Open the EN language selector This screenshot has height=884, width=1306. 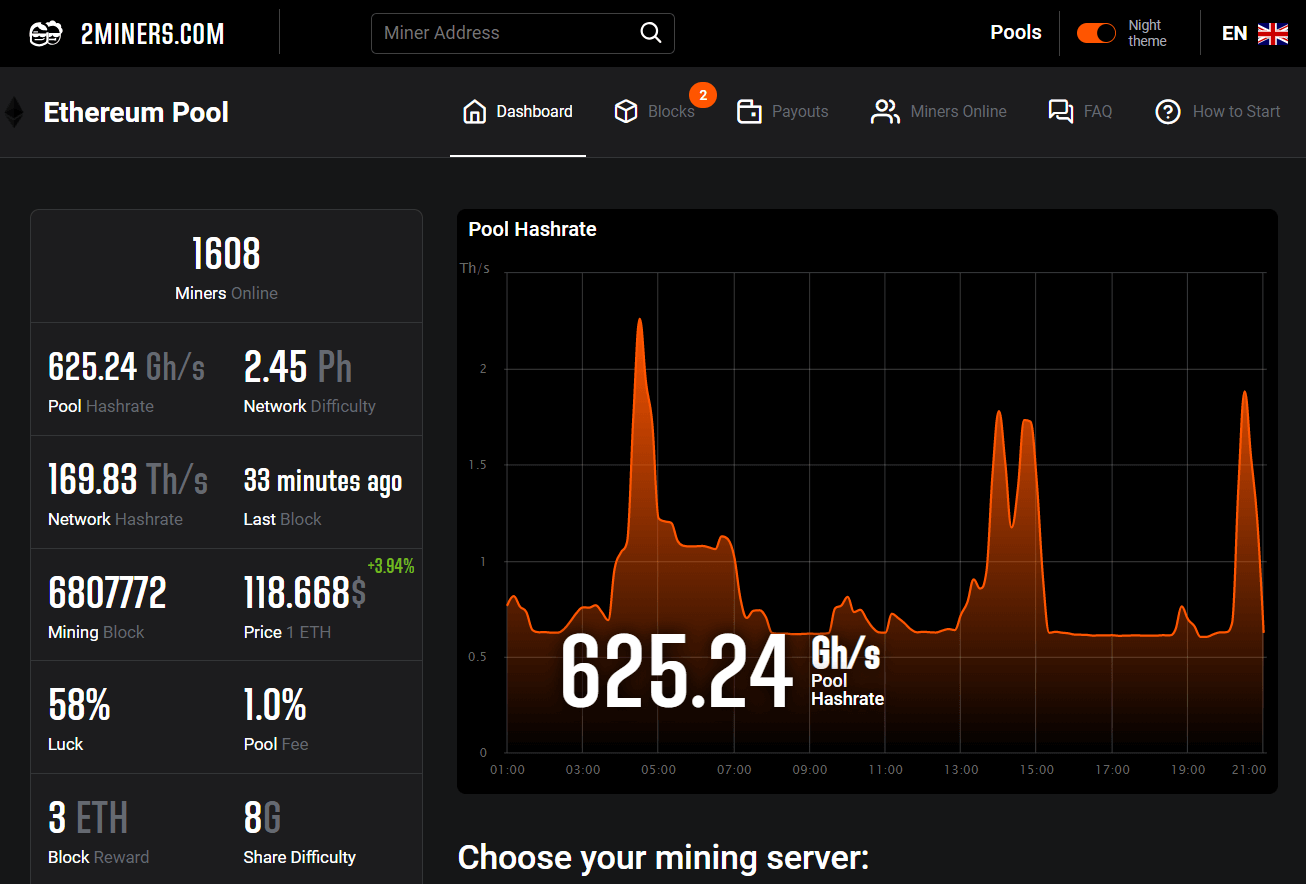[x=1234, y=33]
